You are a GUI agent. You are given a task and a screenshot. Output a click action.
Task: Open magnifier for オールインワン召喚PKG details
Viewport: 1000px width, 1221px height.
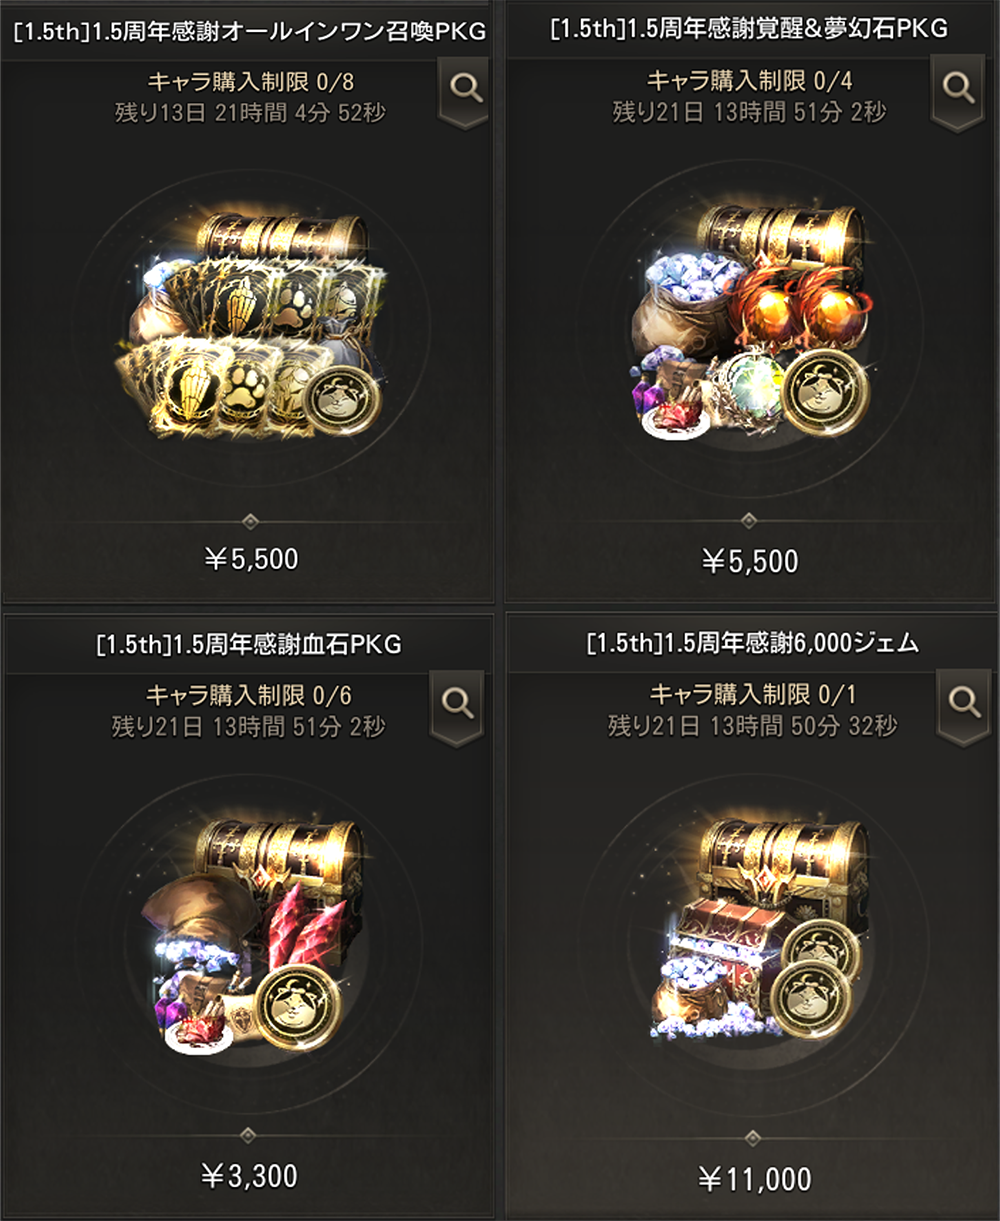[465, 91]
